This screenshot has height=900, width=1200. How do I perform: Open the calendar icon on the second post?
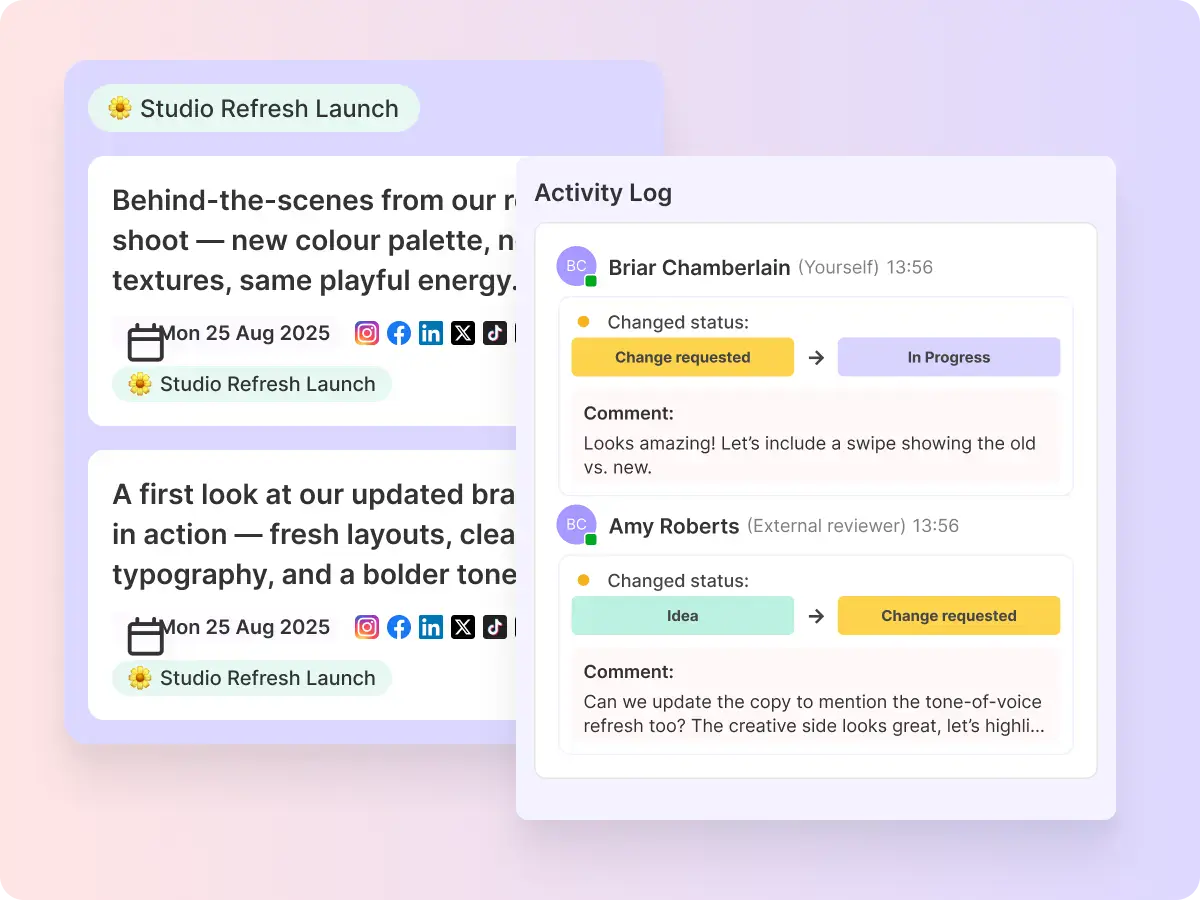(145, 637)
